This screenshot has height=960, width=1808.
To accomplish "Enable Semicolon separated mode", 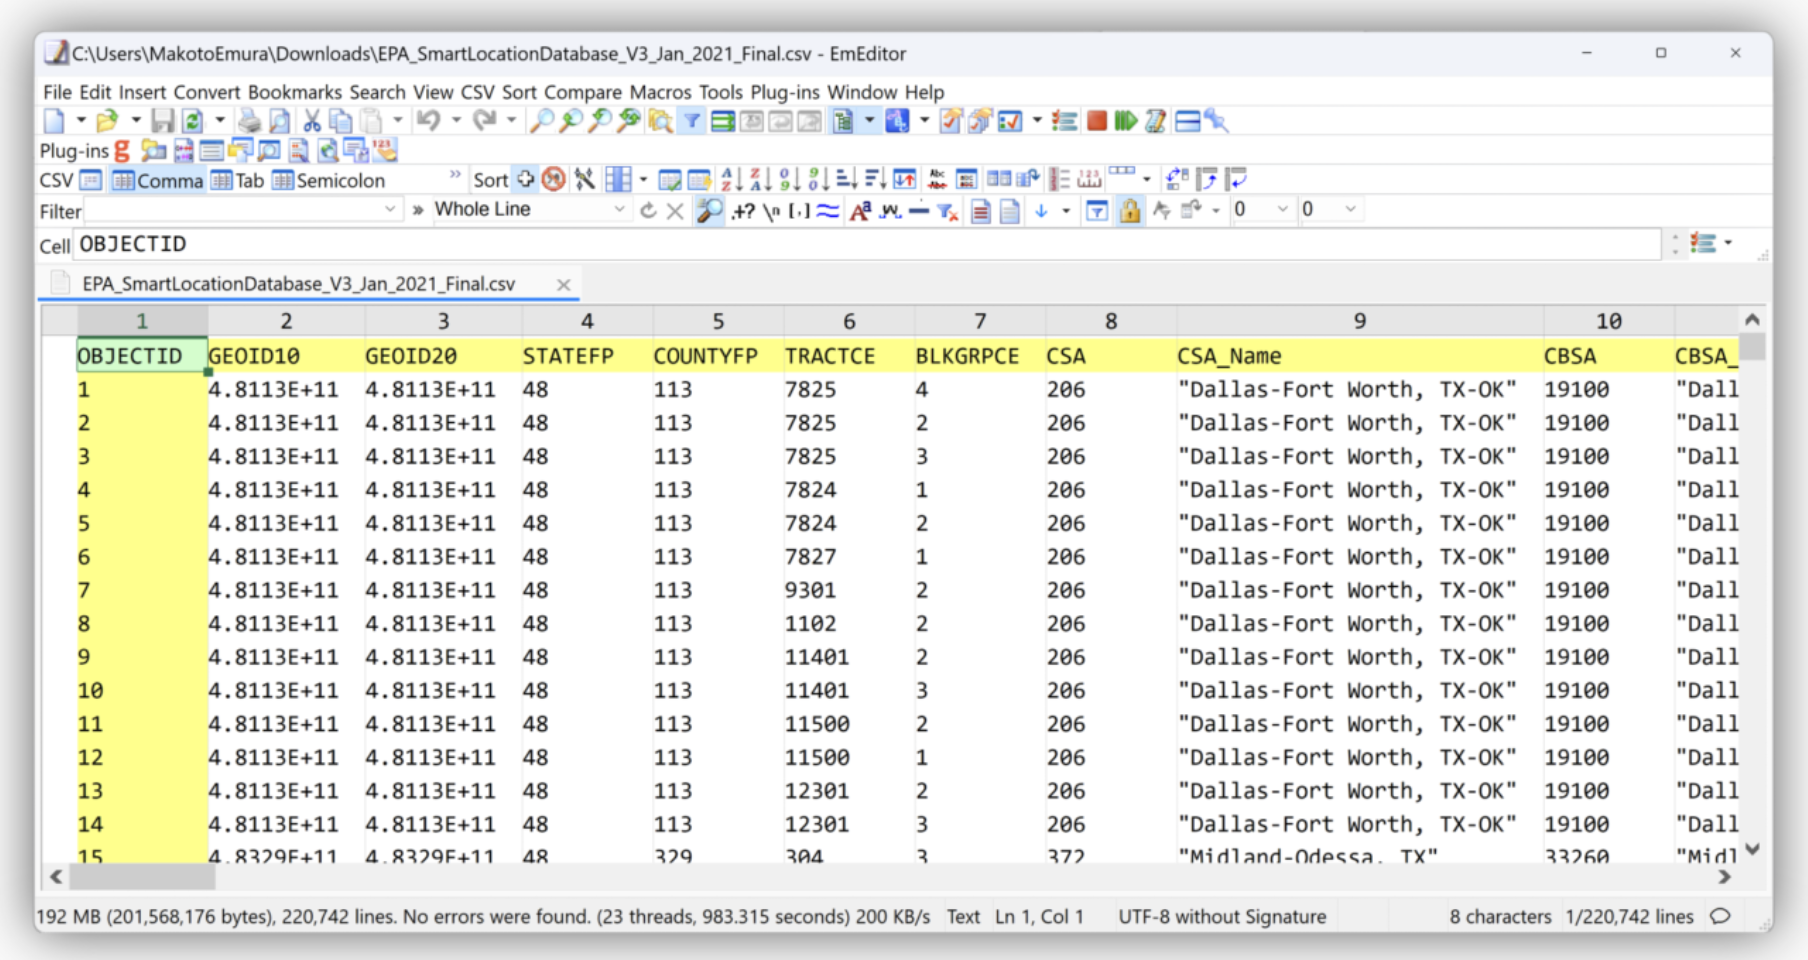I will (329, 180).
